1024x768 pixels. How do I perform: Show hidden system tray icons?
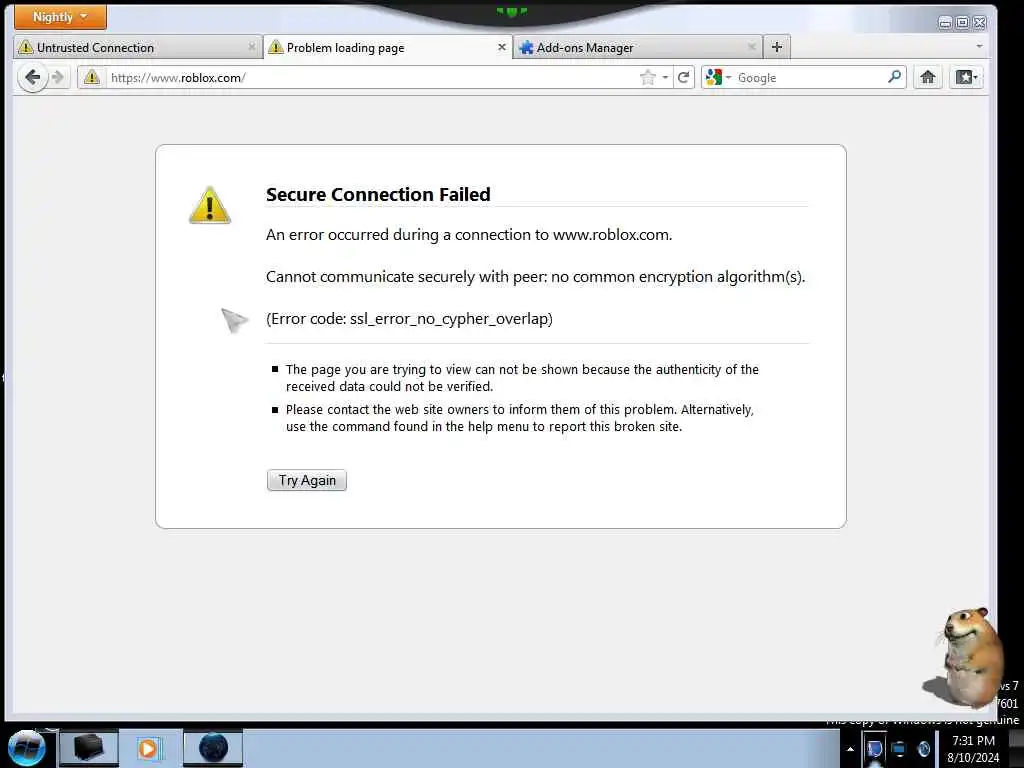[x=850, y=749]
